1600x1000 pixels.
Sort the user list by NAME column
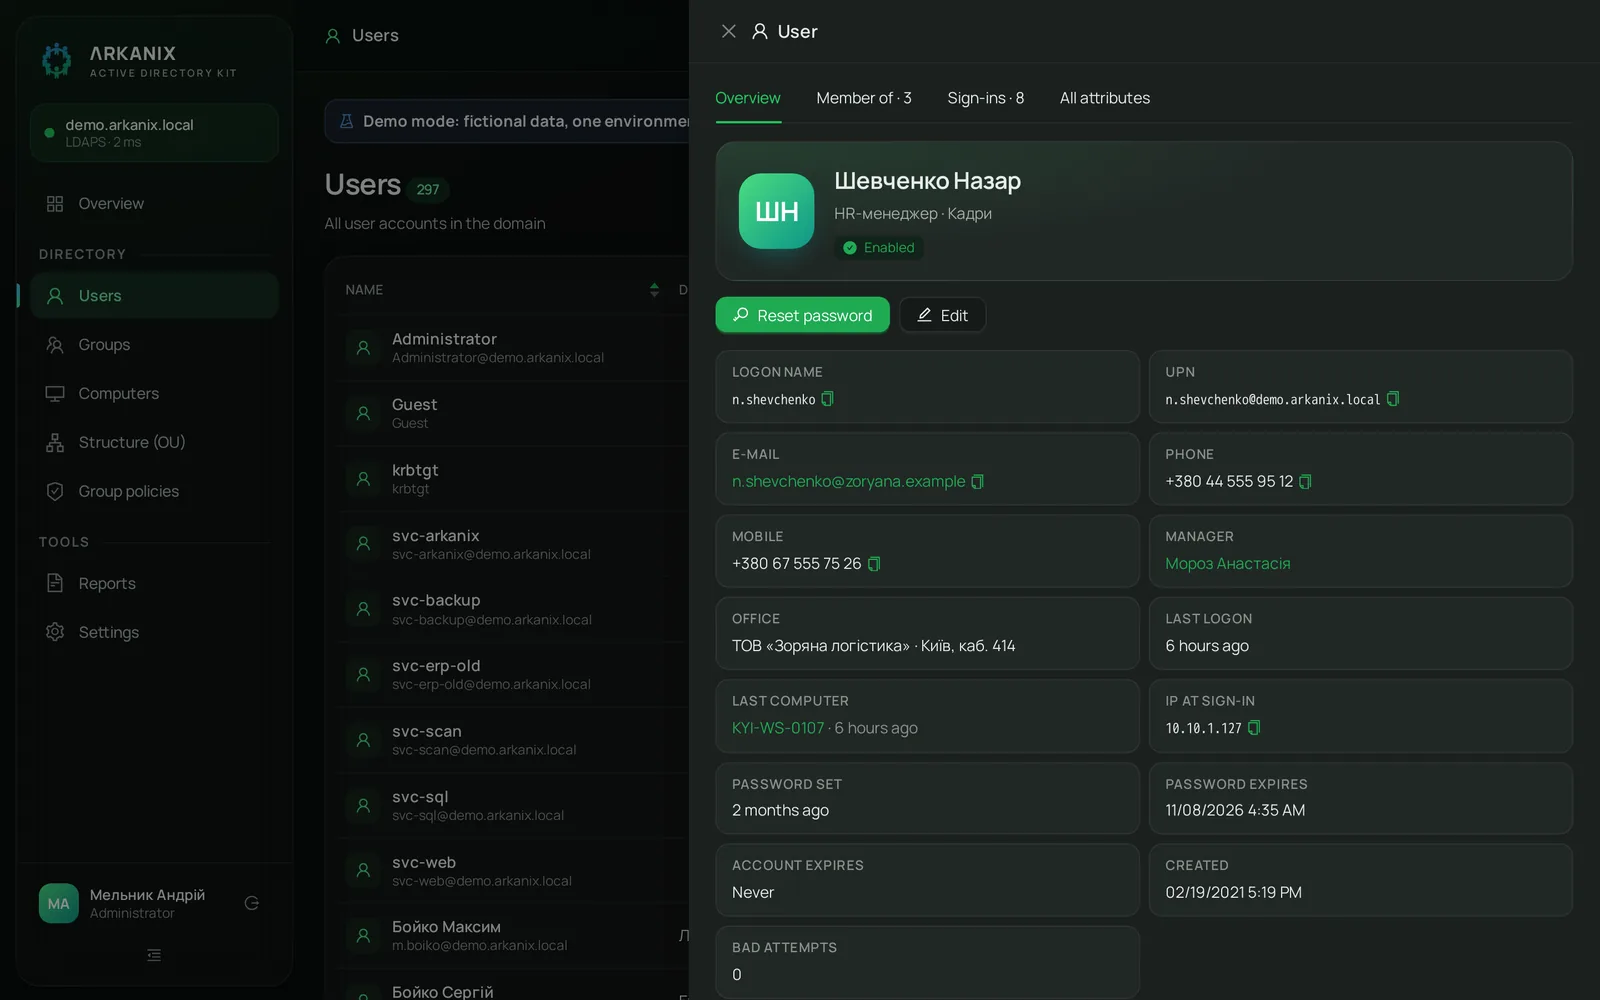[x=654, y=290]
